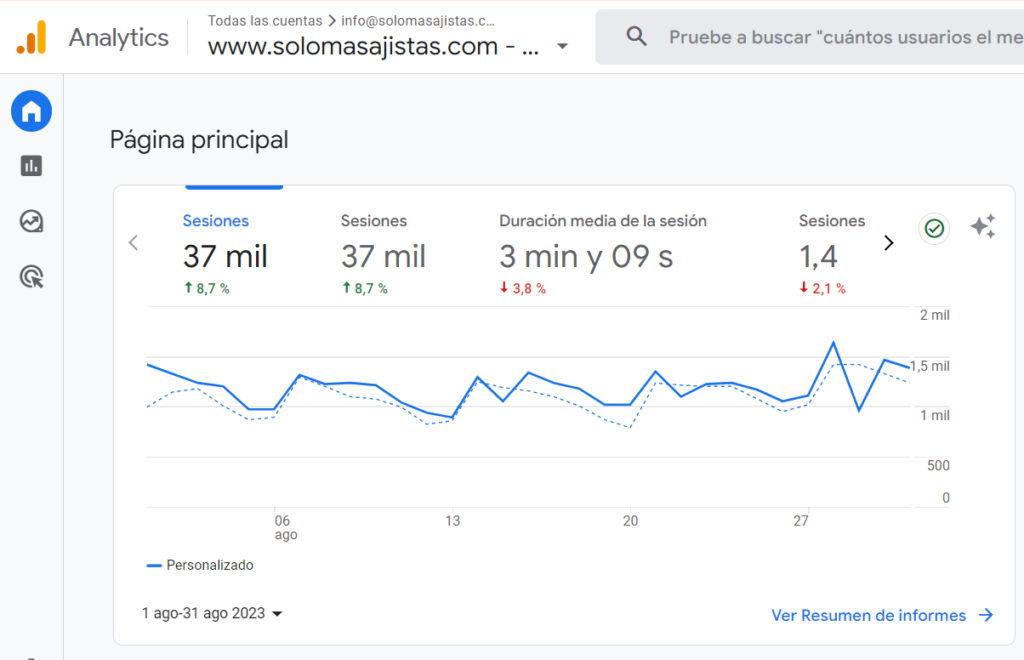Click the 20 date axis label
The height and width of the screenshot is (660, 1024).
pyautogui.click(x=630, y=521)
